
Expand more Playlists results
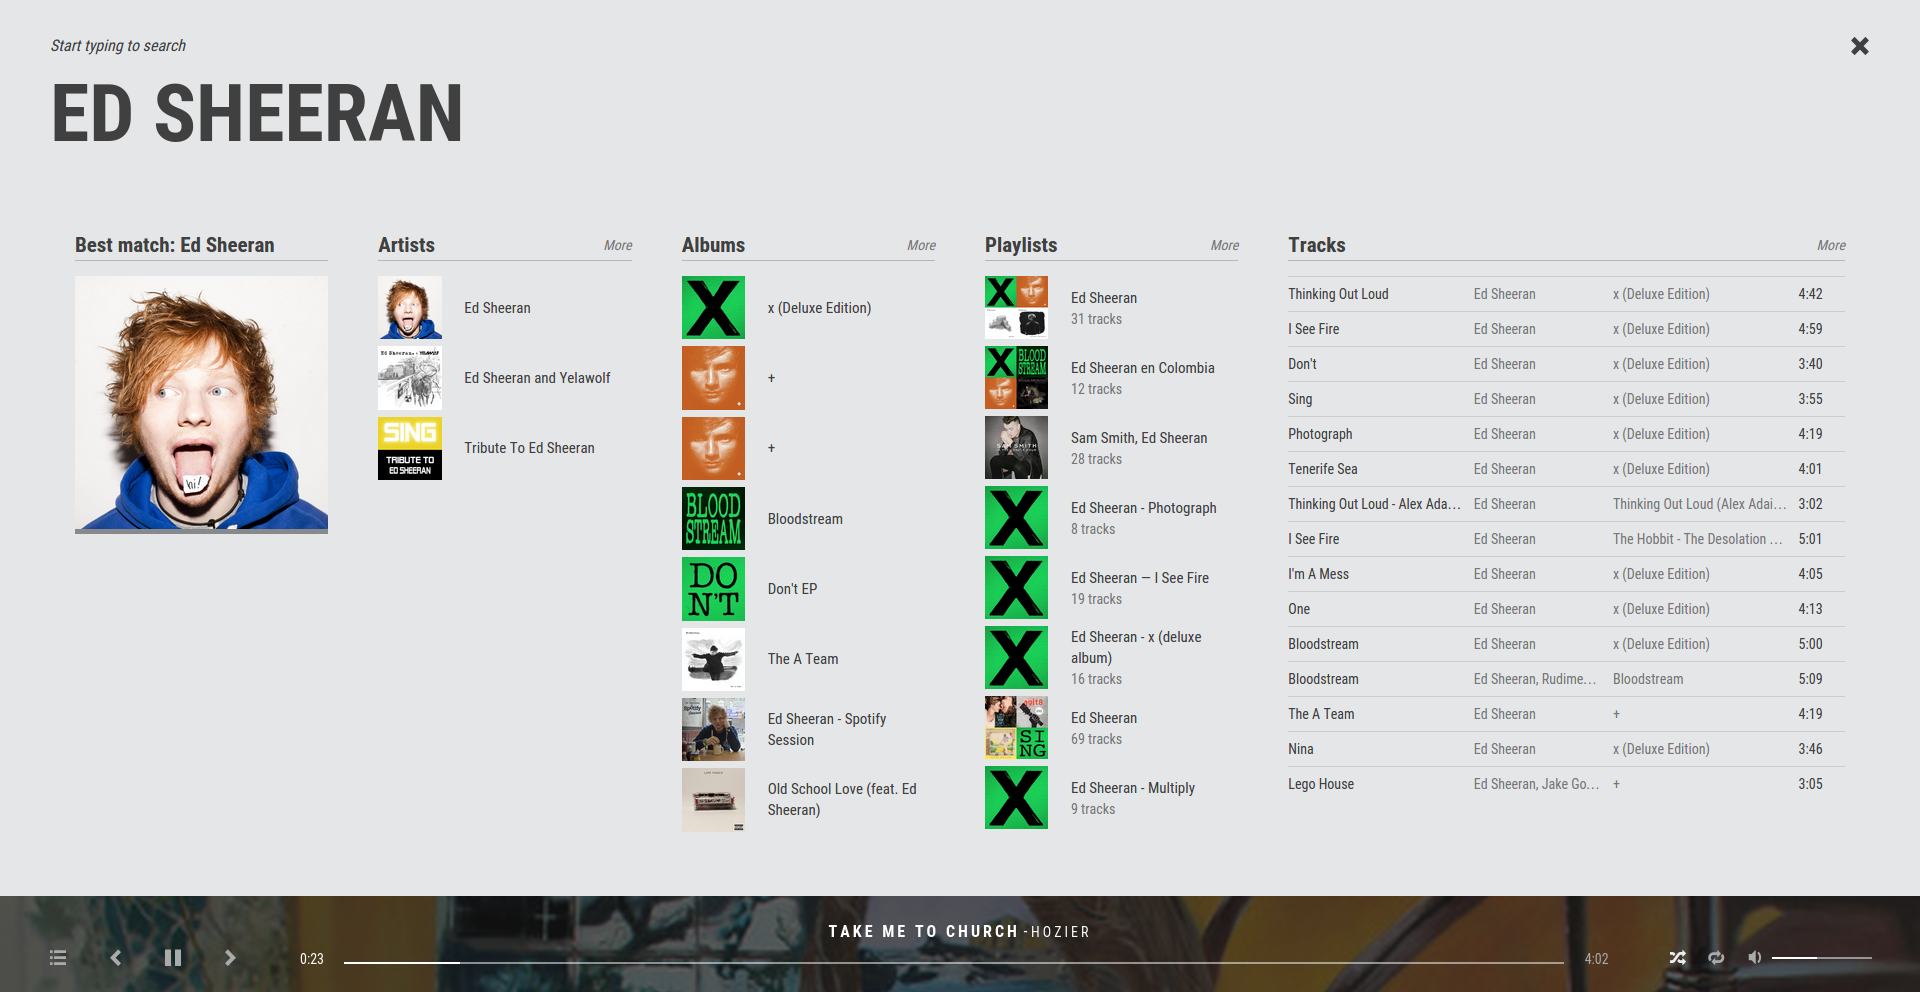[1224, 246]
